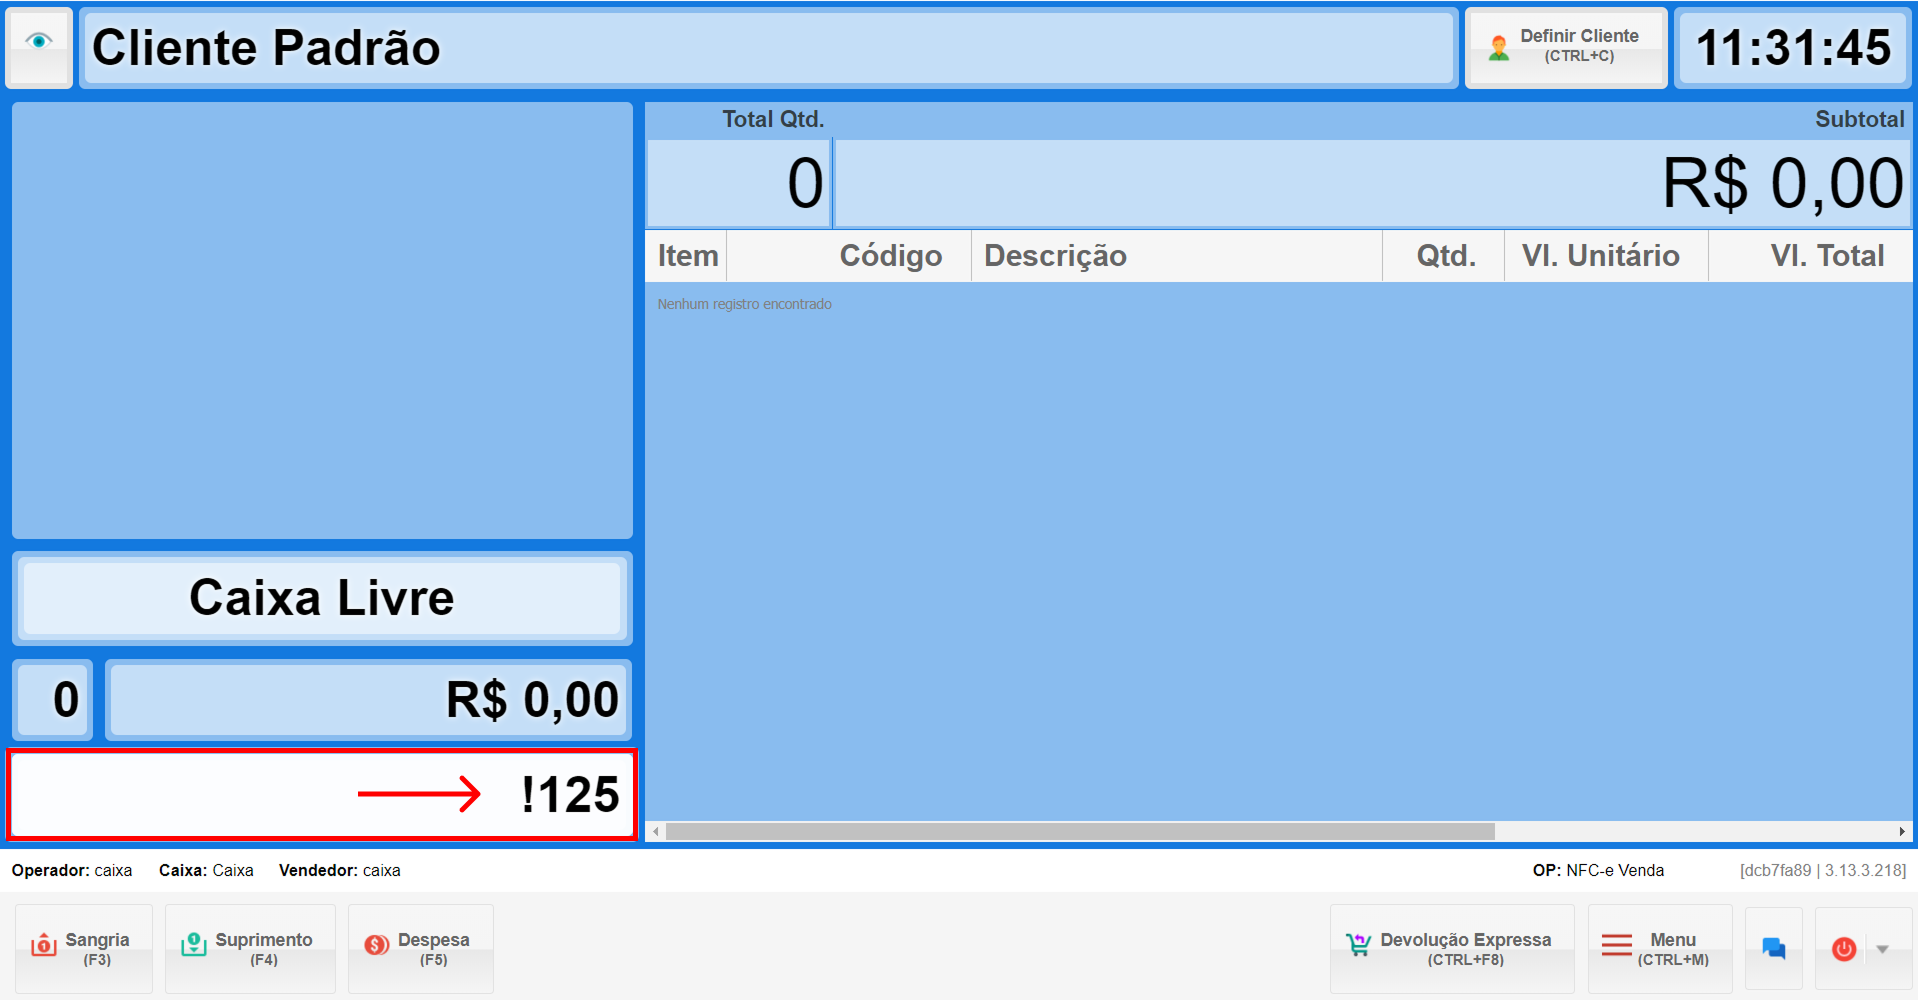Open the Menu hamburger button
1918x1000 pixels.
point(1660,948)
